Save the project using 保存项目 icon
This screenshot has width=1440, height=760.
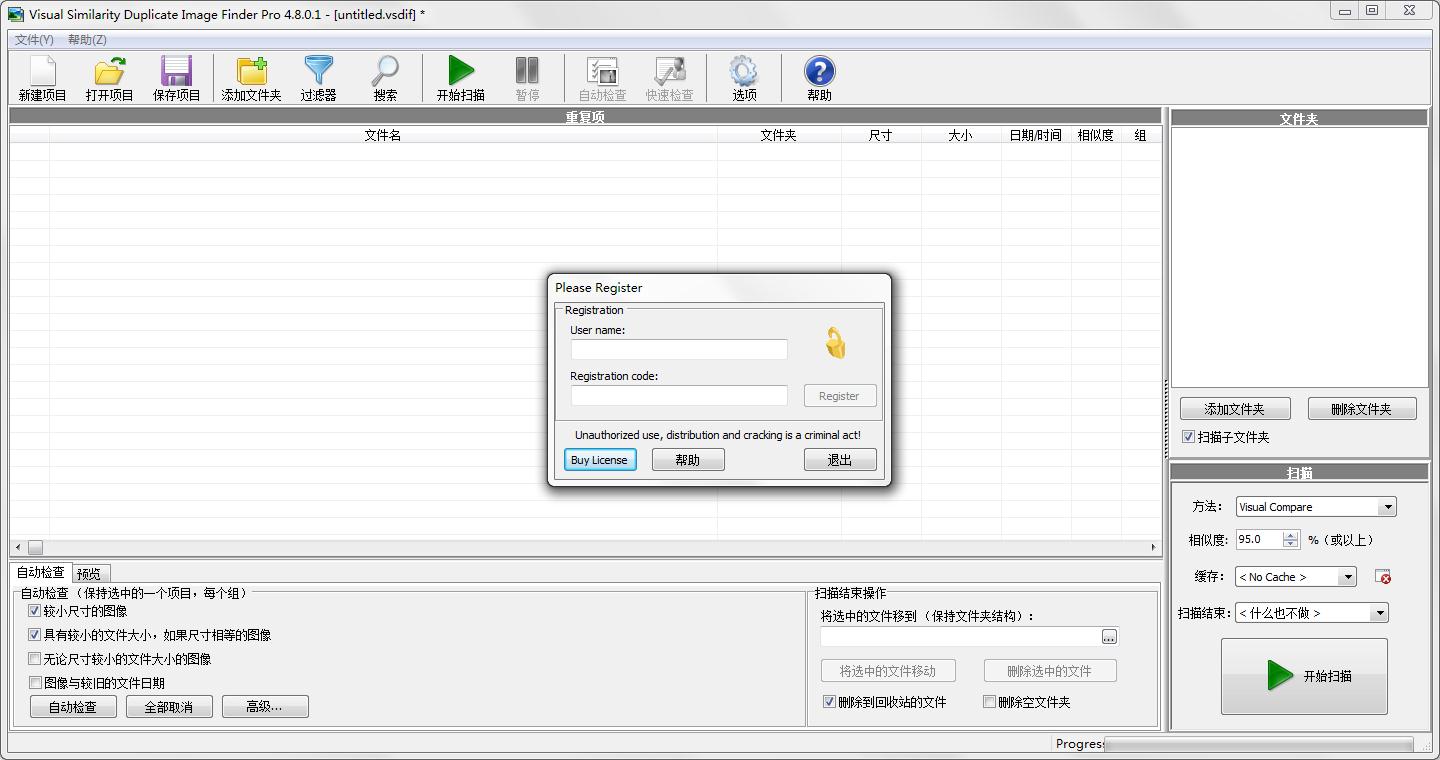click(176, 78)
